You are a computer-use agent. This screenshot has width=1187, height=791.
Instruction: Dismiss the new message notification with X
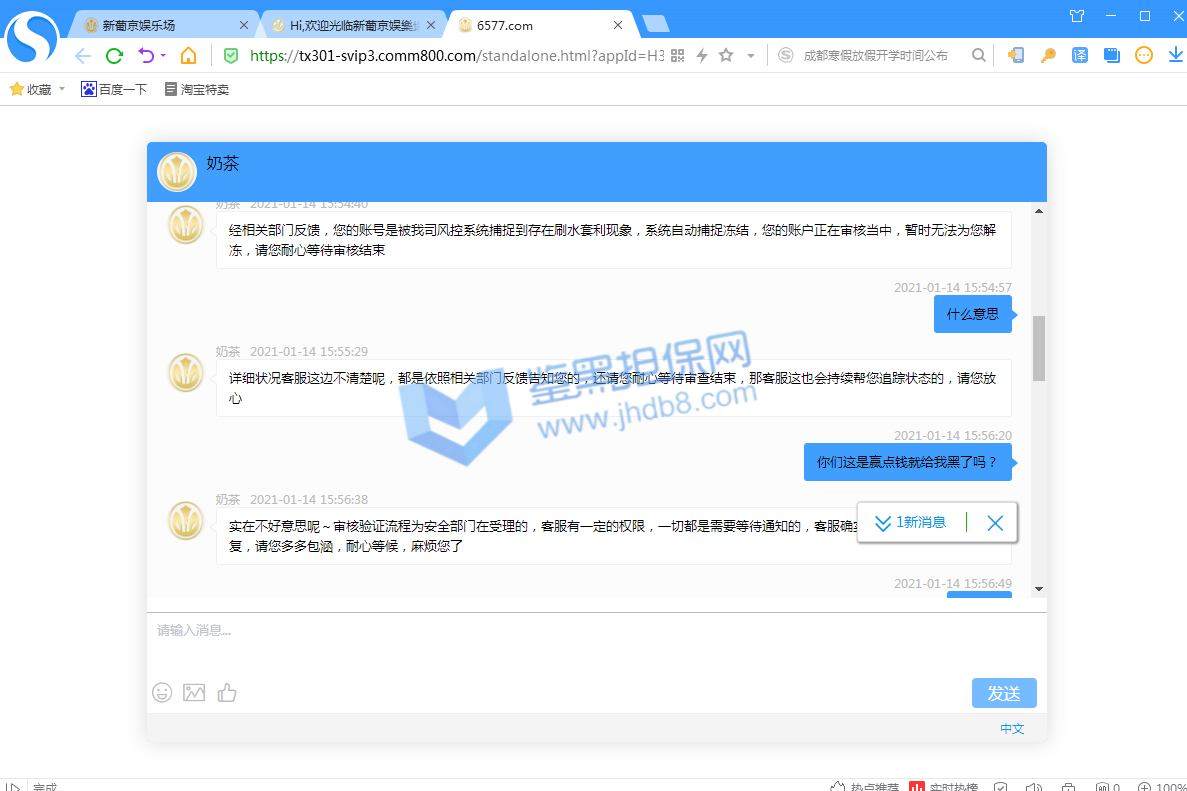coord(995,523)
